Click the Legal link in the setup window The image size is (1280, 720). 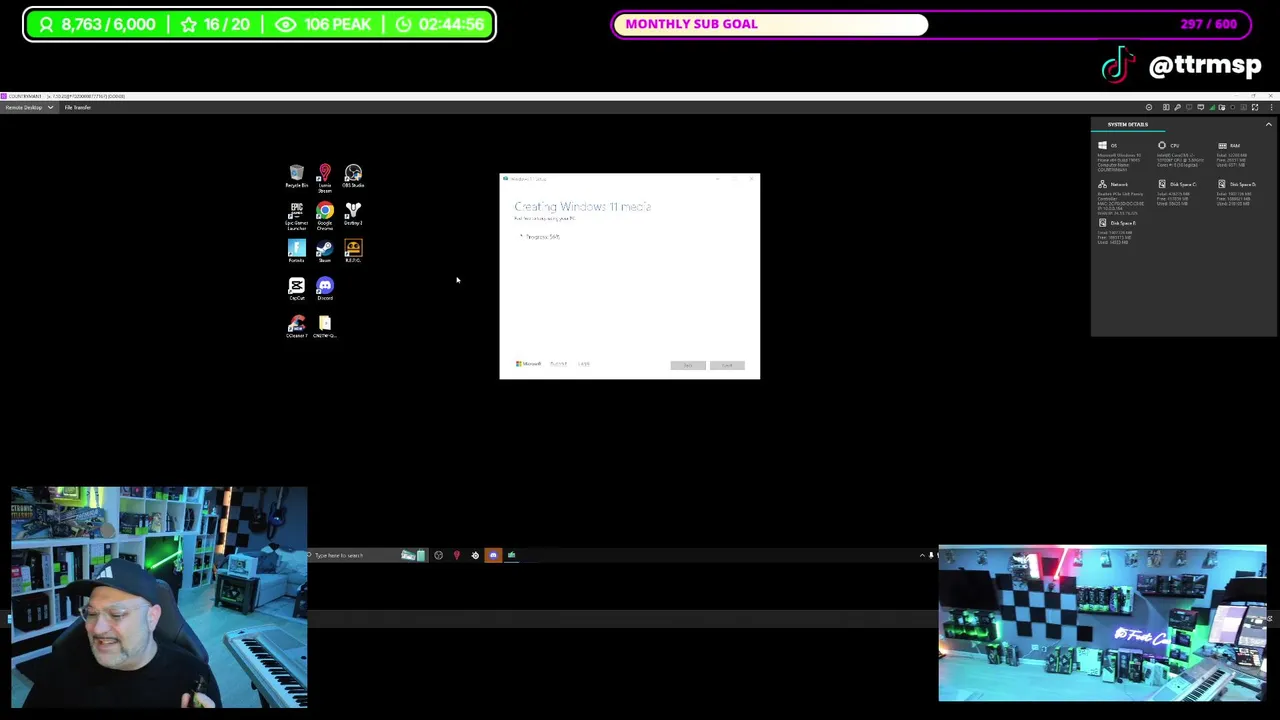pyautogui.click(x=583, y=364)
